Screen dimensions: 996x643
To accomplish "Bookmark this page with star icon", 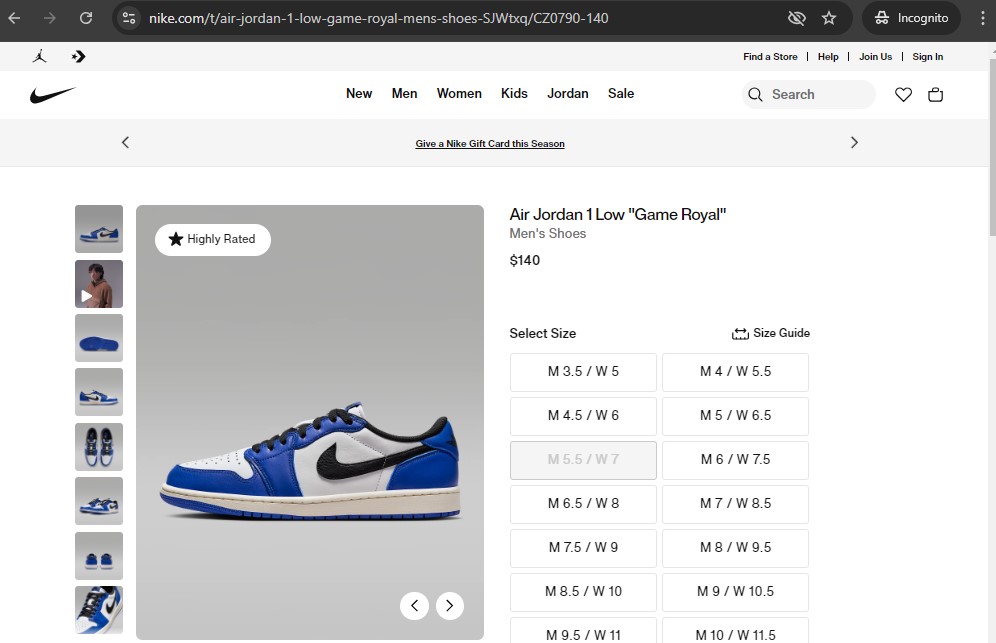I will pyautogui.click(x=829, y=18).
